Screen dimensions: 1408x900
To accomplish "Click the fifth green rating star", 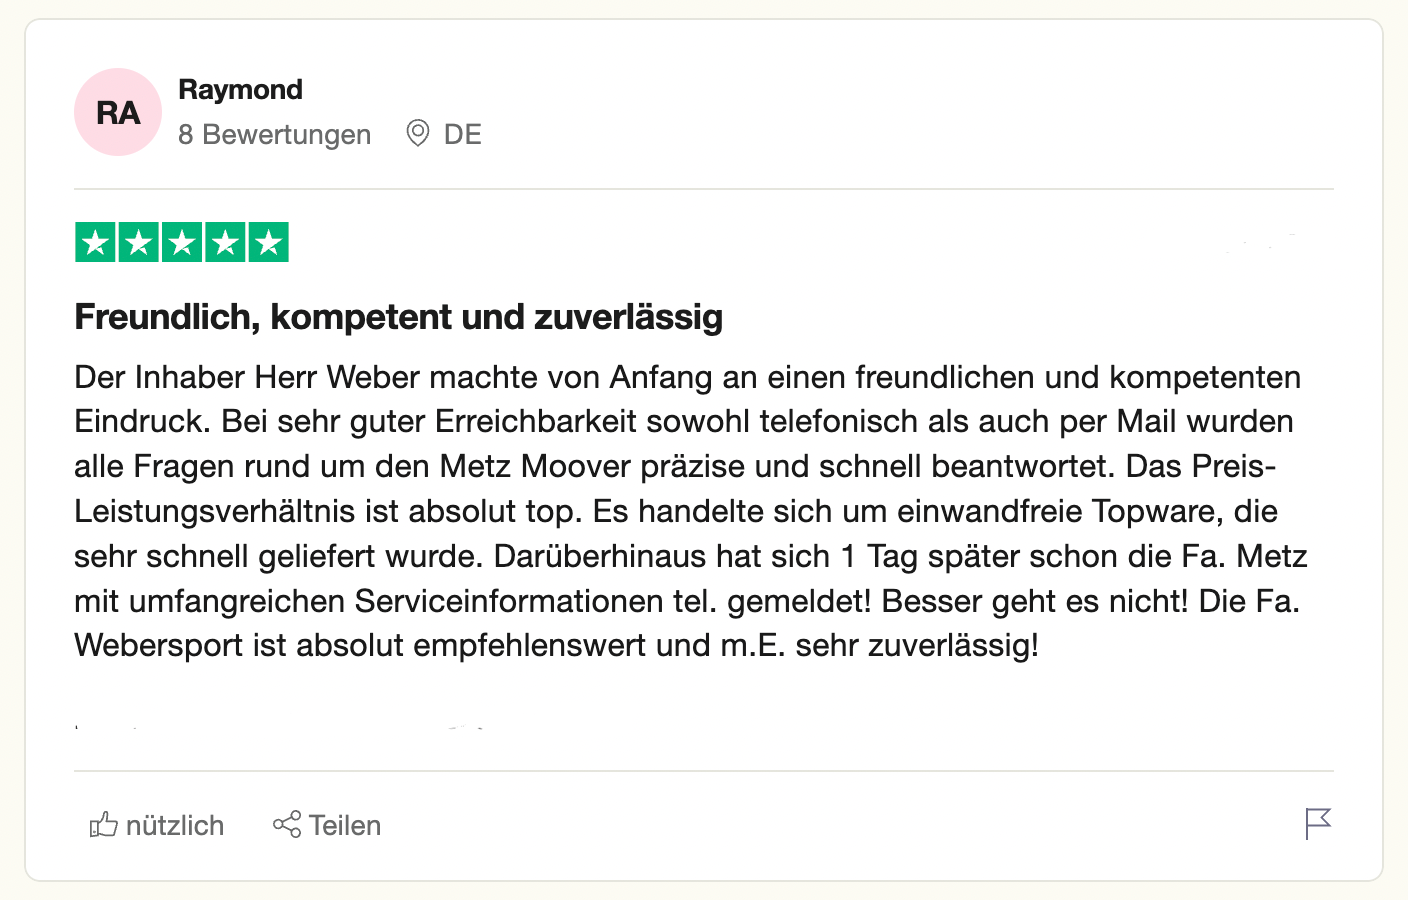I will click(269, 242).
